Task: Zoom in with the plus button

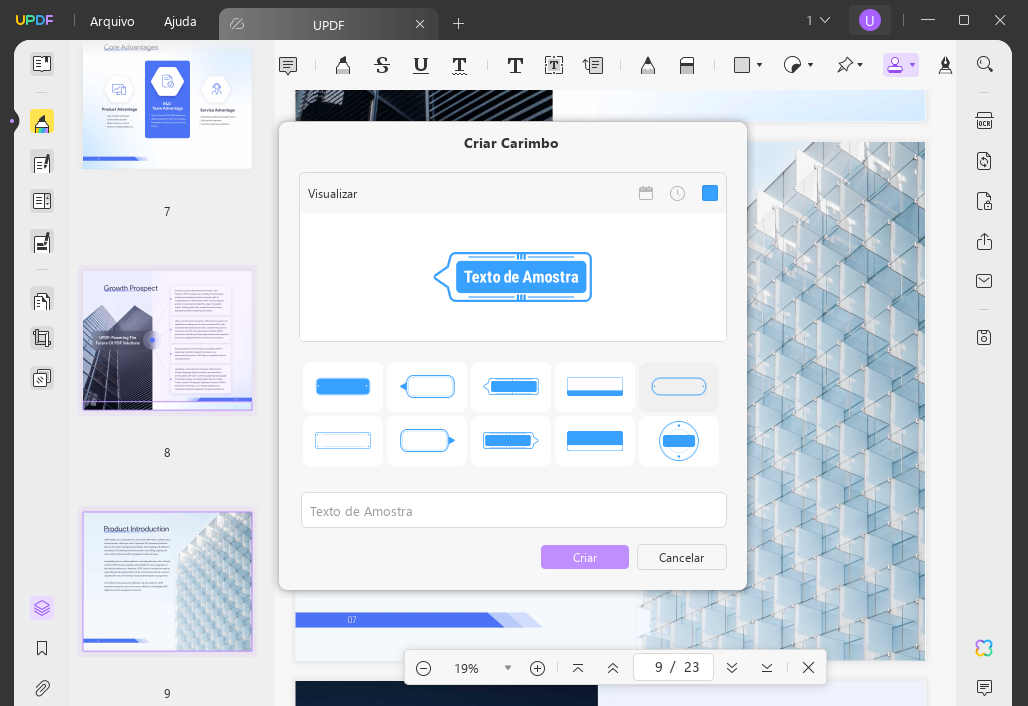Action: coord(538,668)
